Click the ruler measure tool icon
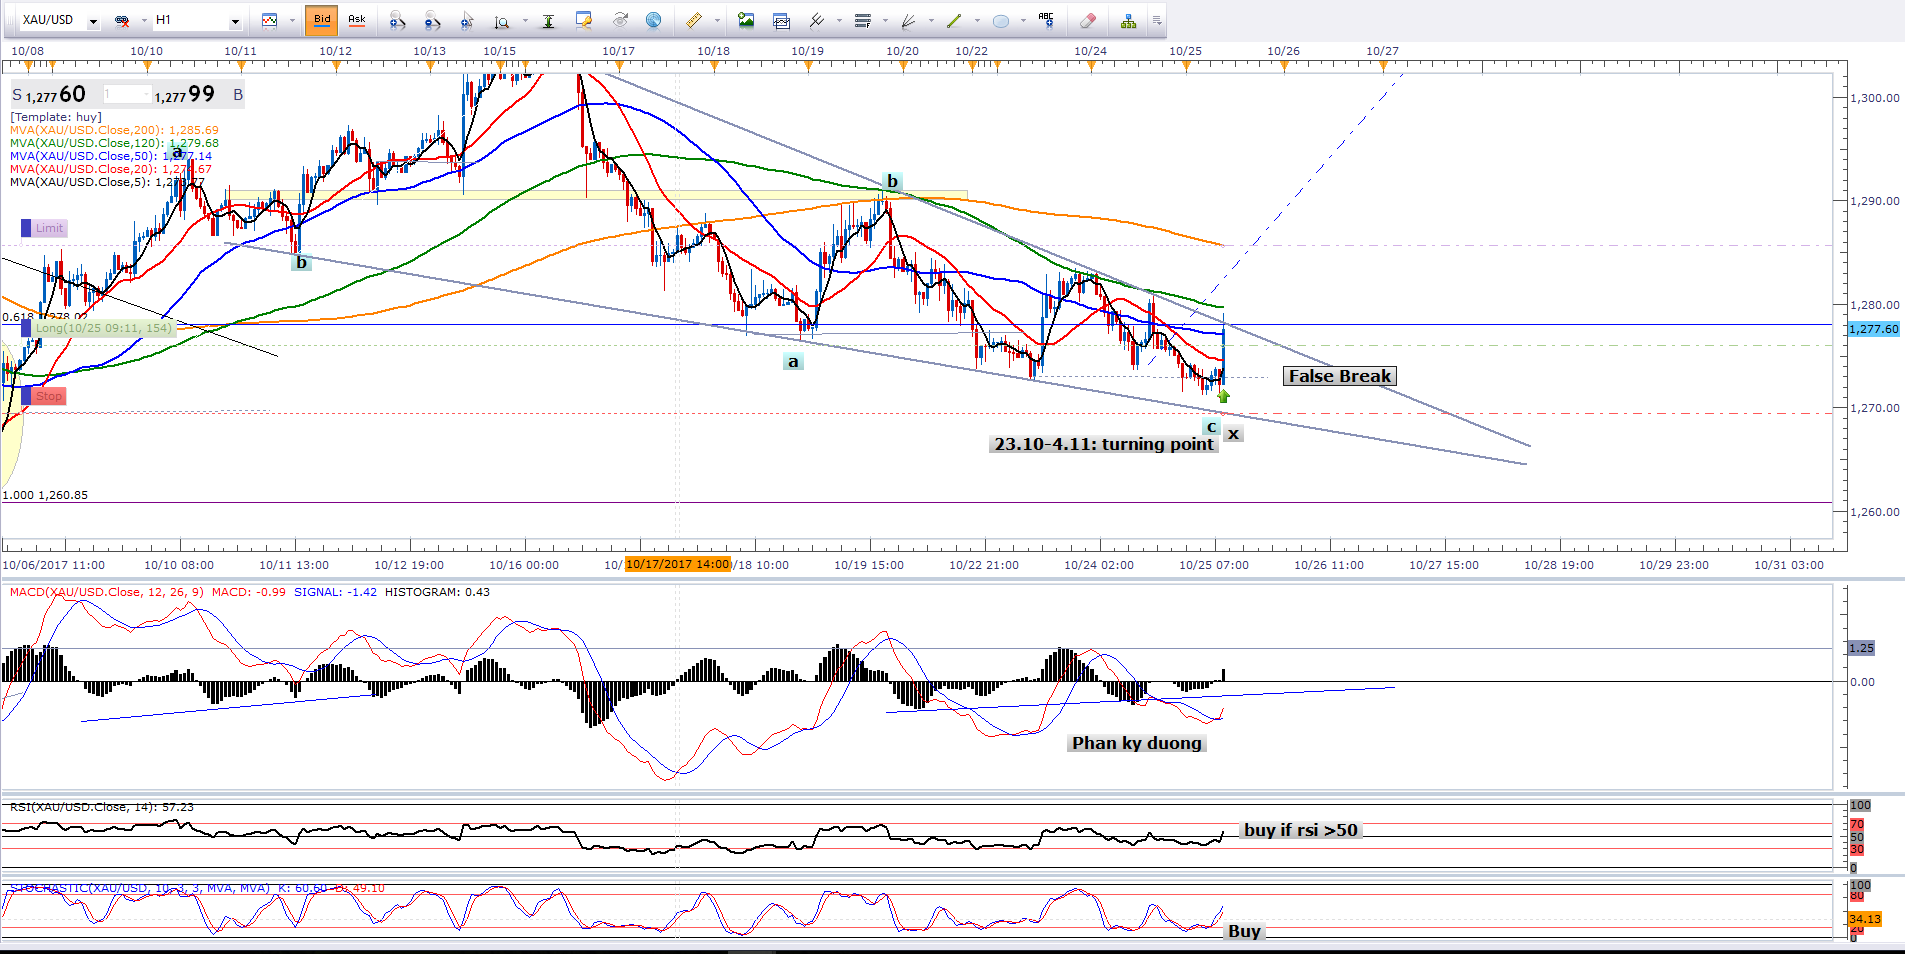 click(x=693, y=20)
